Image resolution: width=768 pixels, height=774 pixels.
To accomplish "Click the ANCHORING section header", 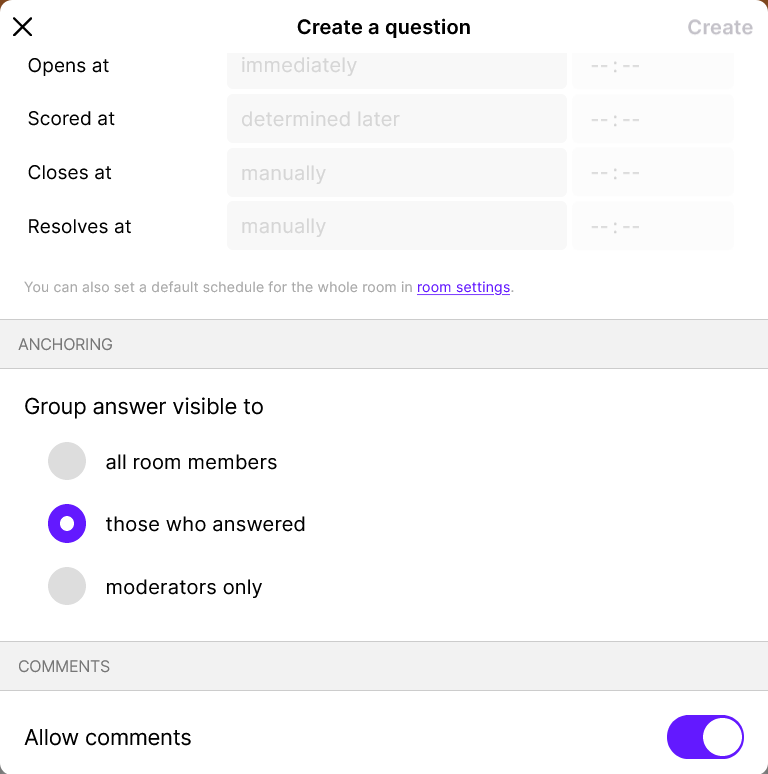I will point(65,344).
